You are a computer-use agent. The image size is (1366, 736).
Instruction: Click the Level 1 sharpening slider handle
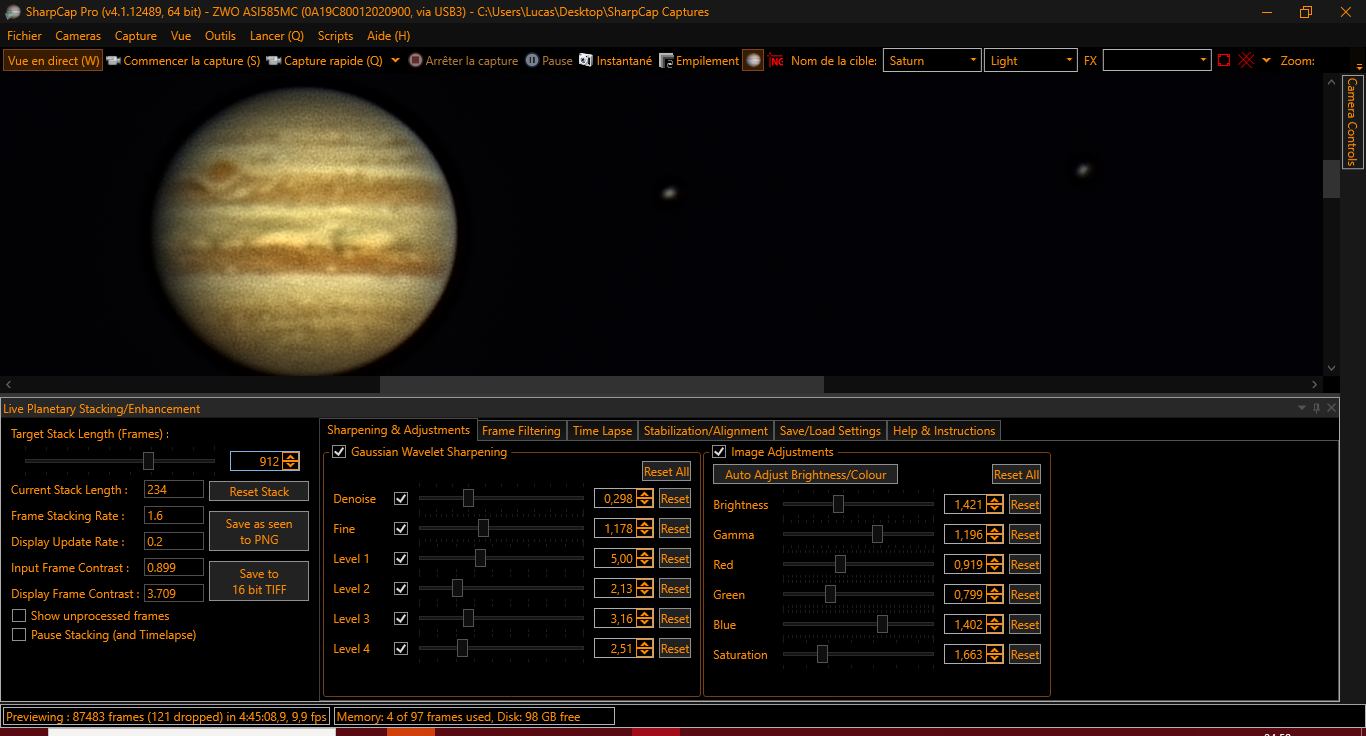point(480,558)
